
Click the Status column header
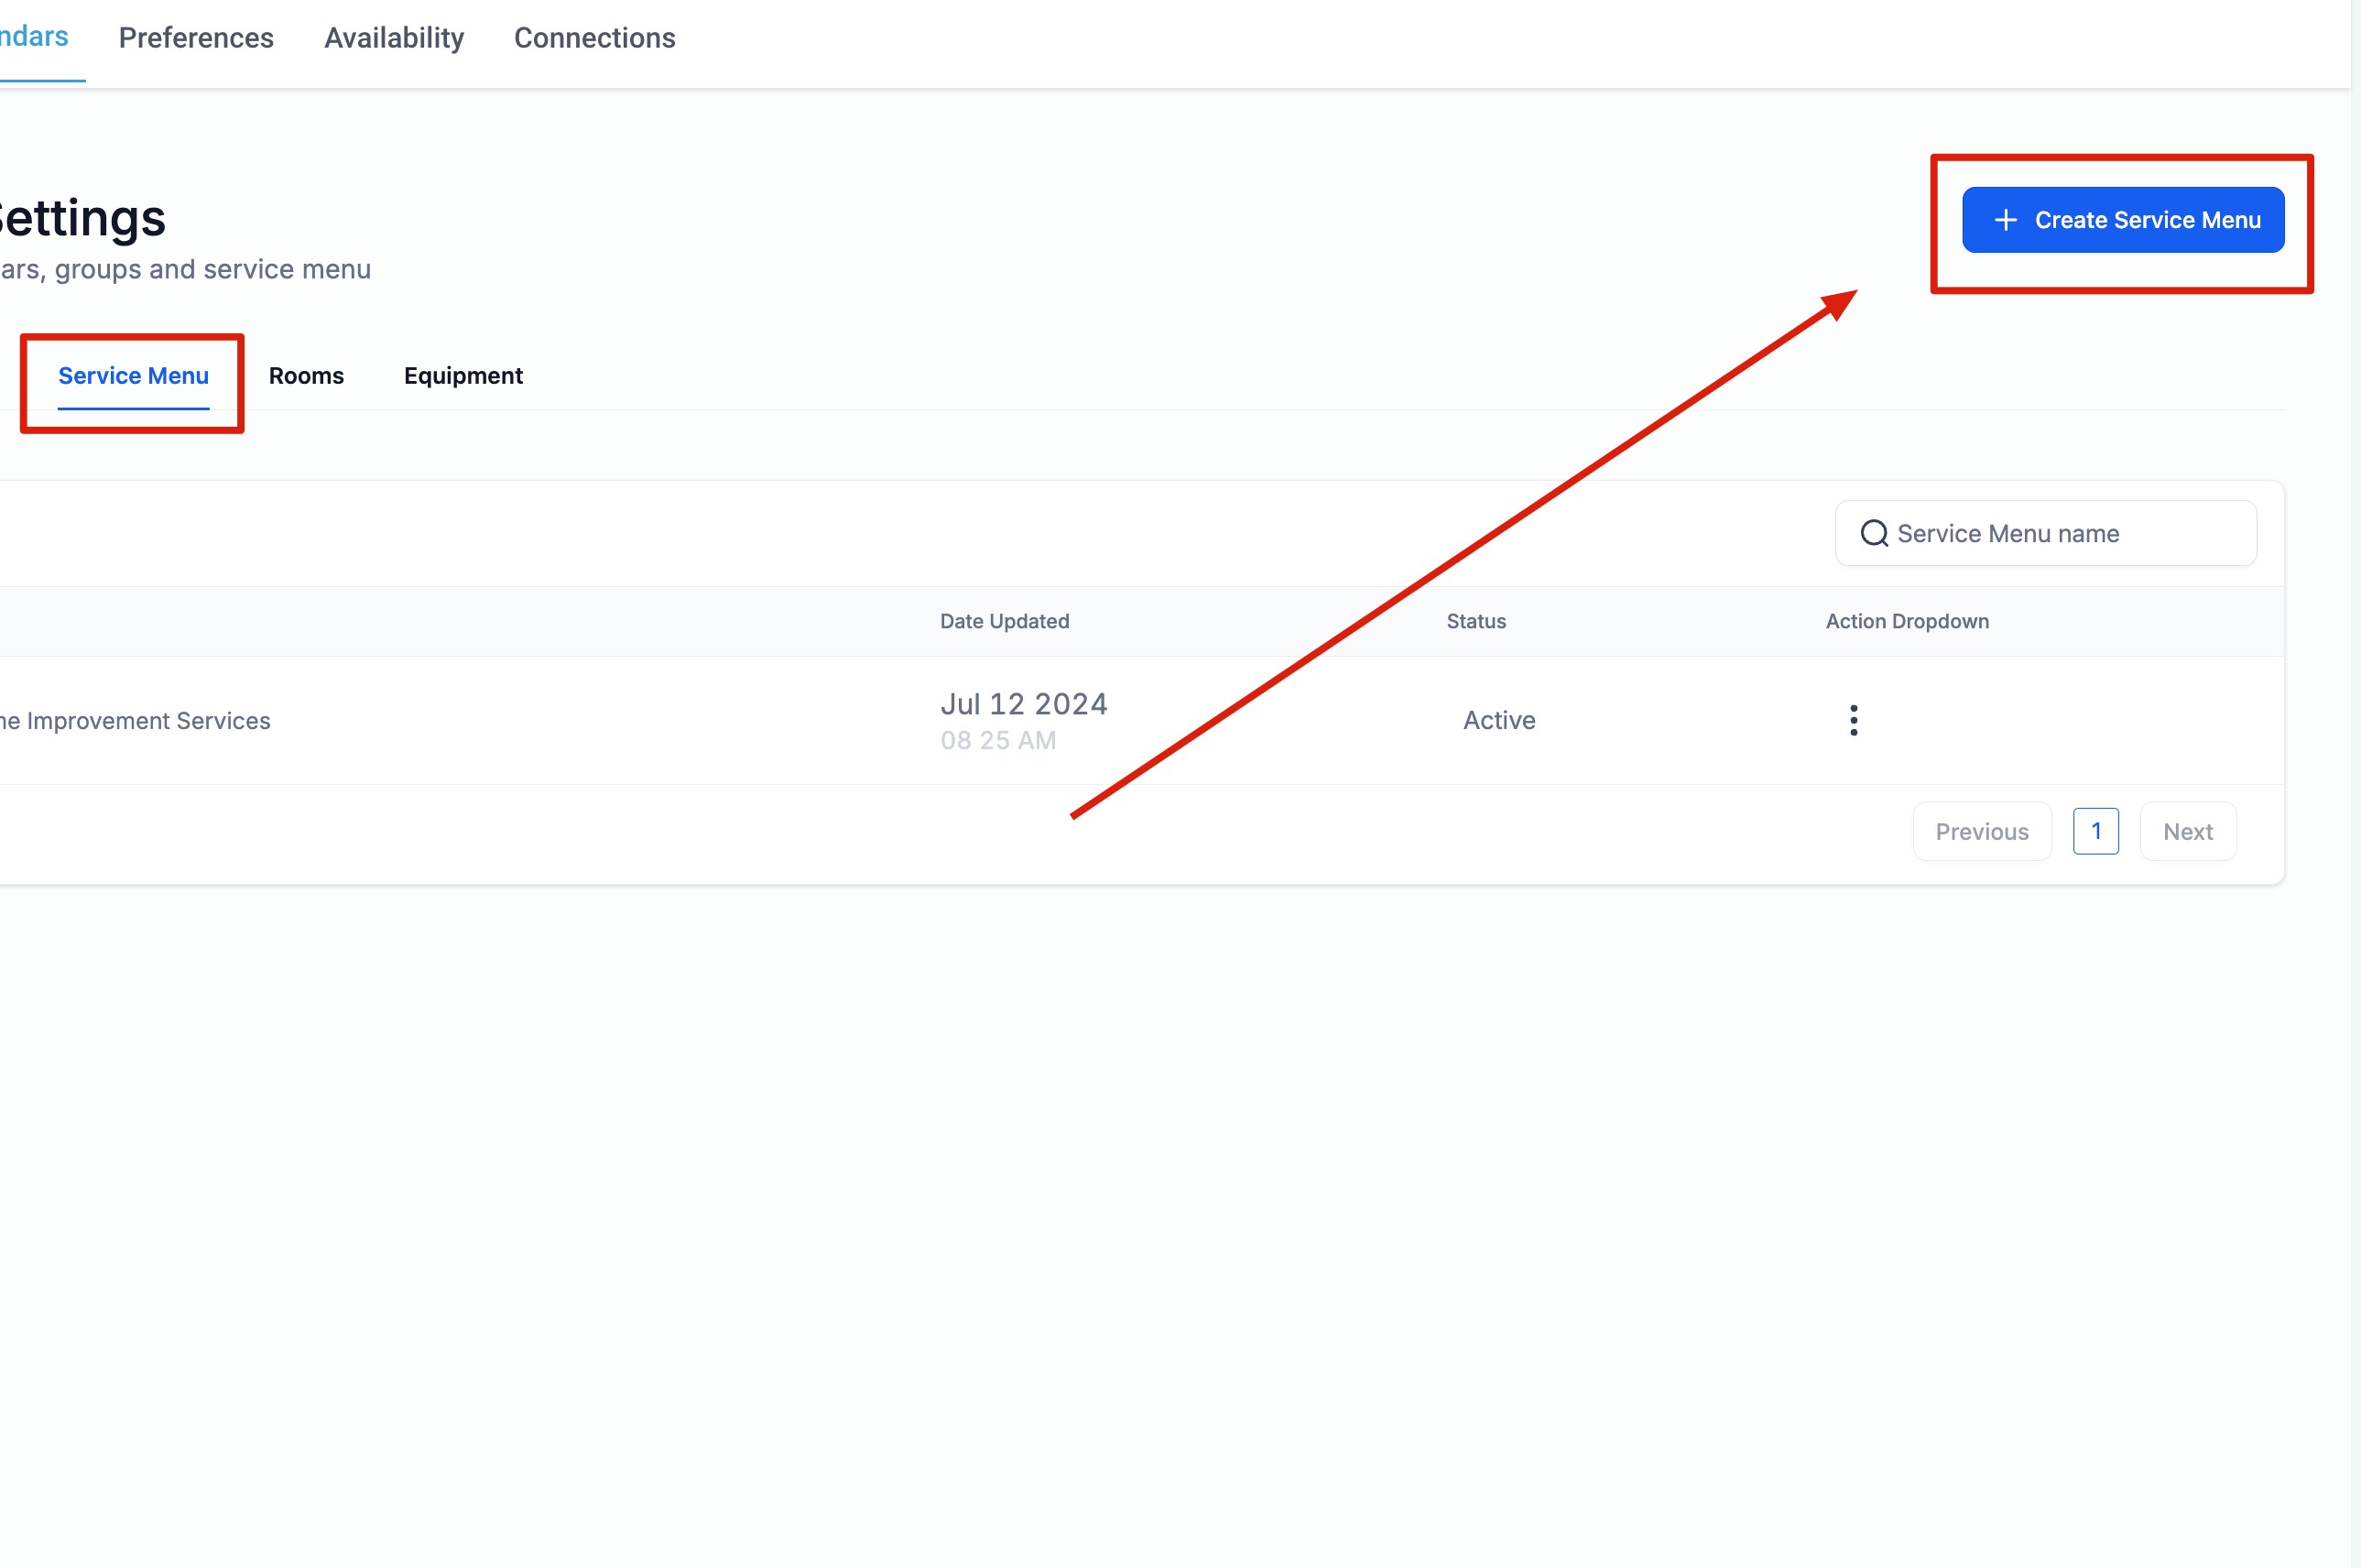click(1475, 621)
